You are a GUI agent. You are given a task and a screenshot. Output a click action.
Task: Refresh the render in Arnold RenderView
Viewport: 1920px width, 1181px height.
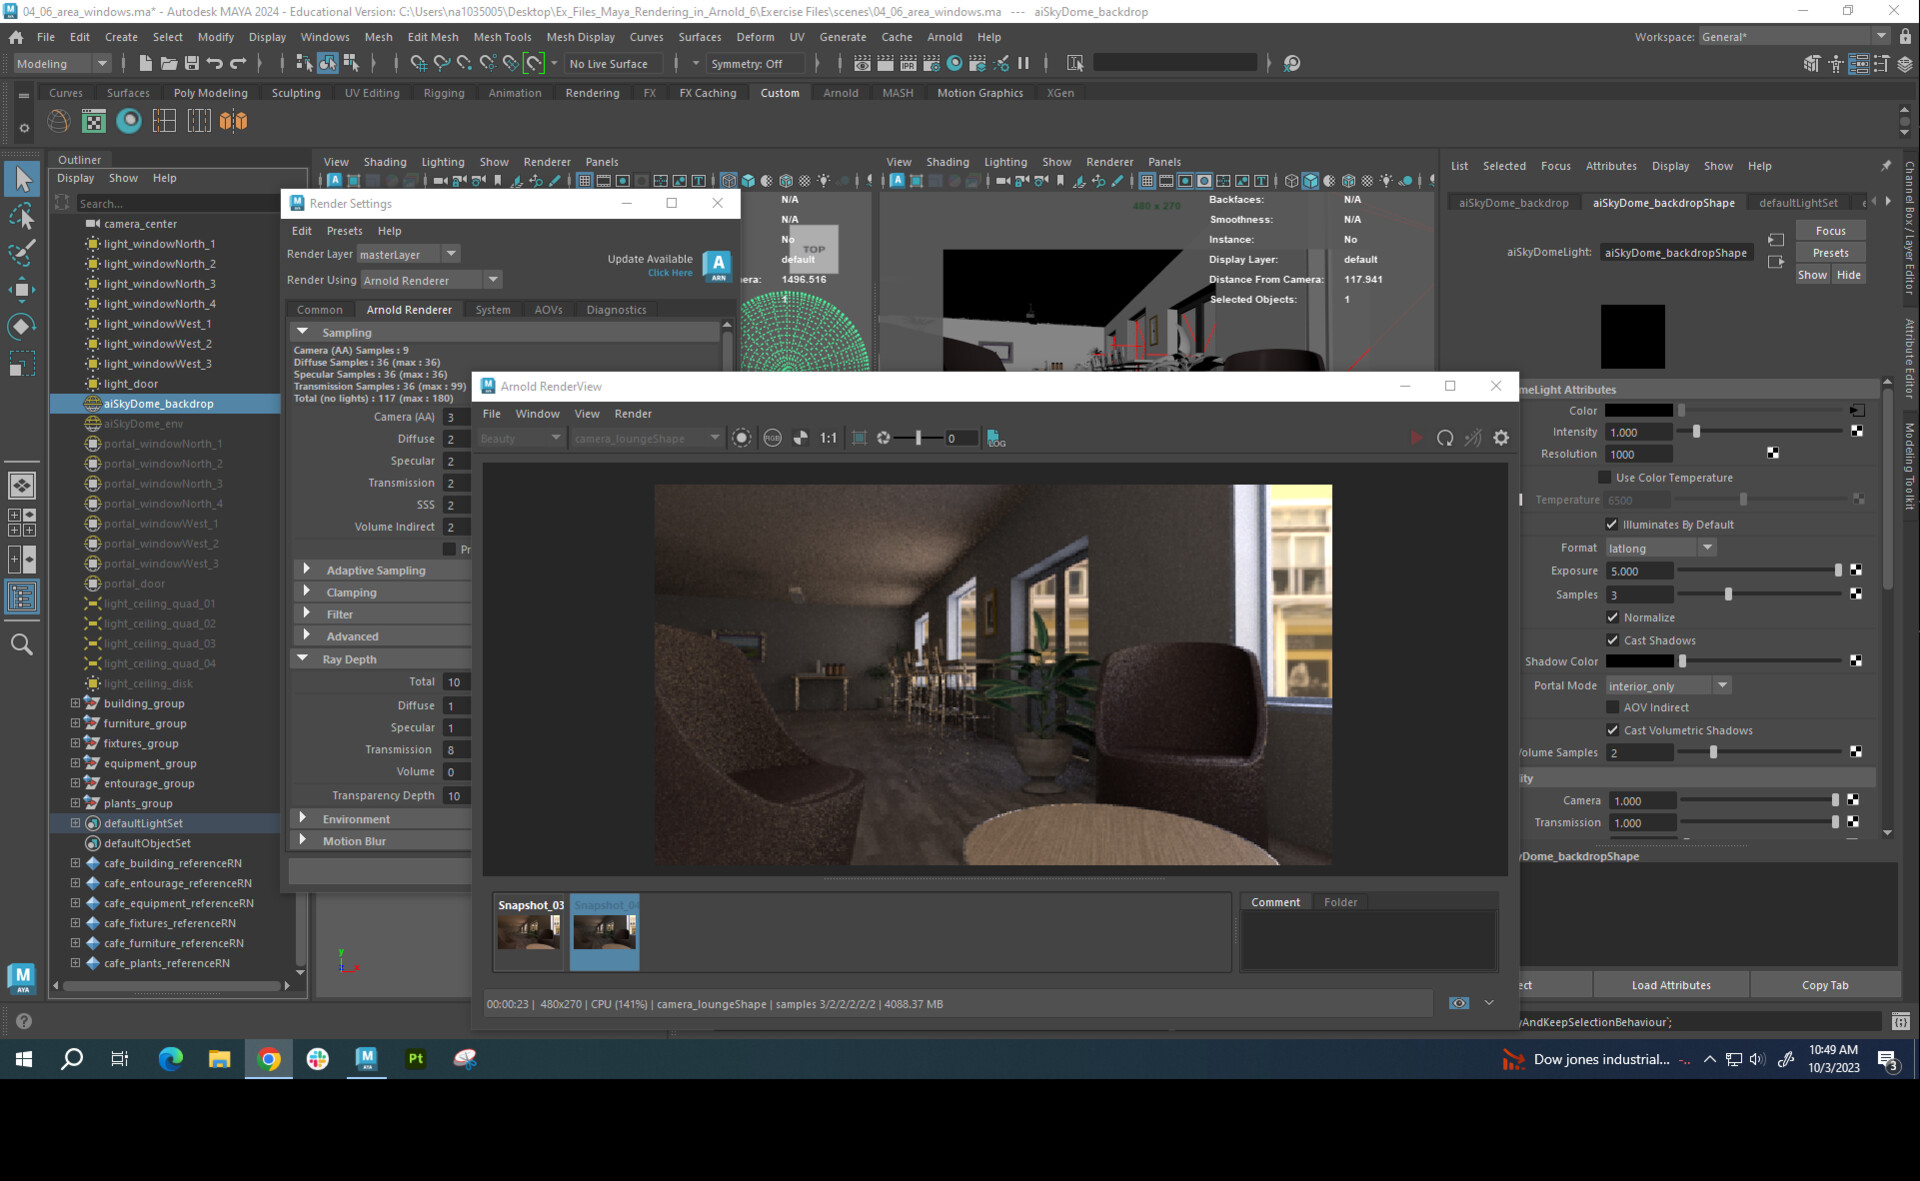[x=1445, y=438]
